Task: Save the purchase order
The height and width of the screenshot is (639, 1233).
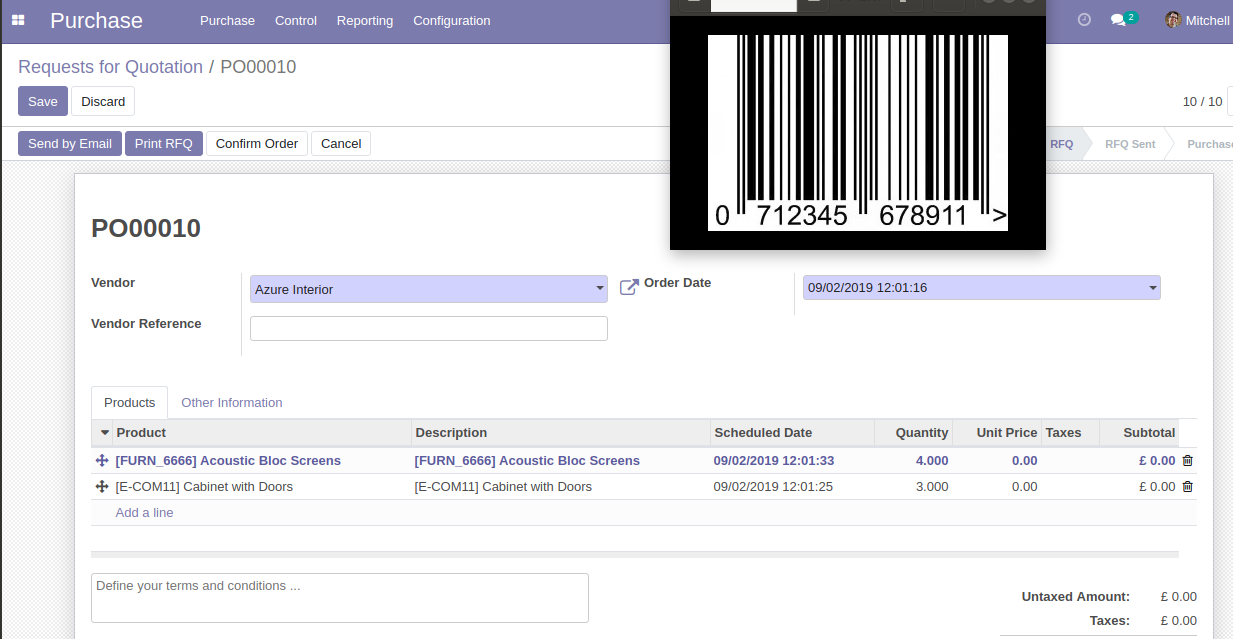Action: (43, 101)
